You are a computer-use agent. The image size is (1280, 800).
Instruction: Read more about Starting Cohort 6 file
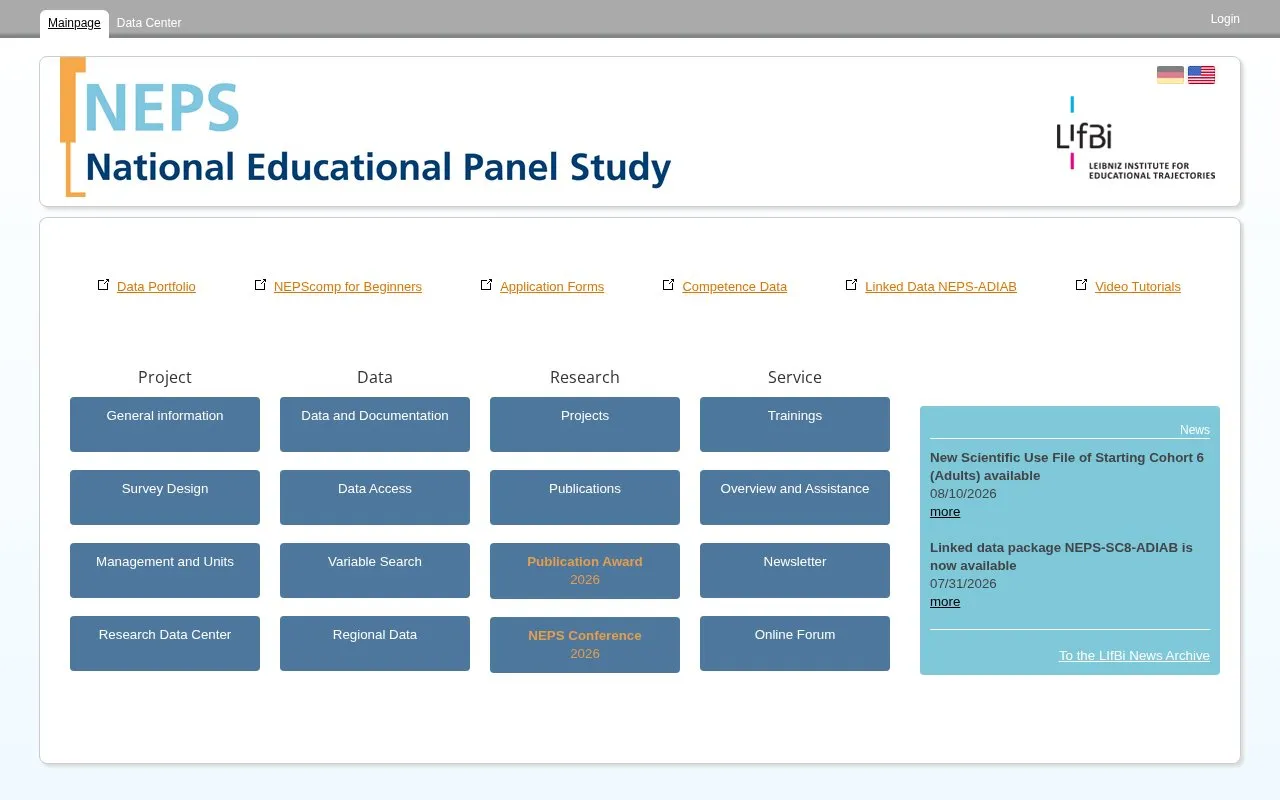tap(945, 512)
